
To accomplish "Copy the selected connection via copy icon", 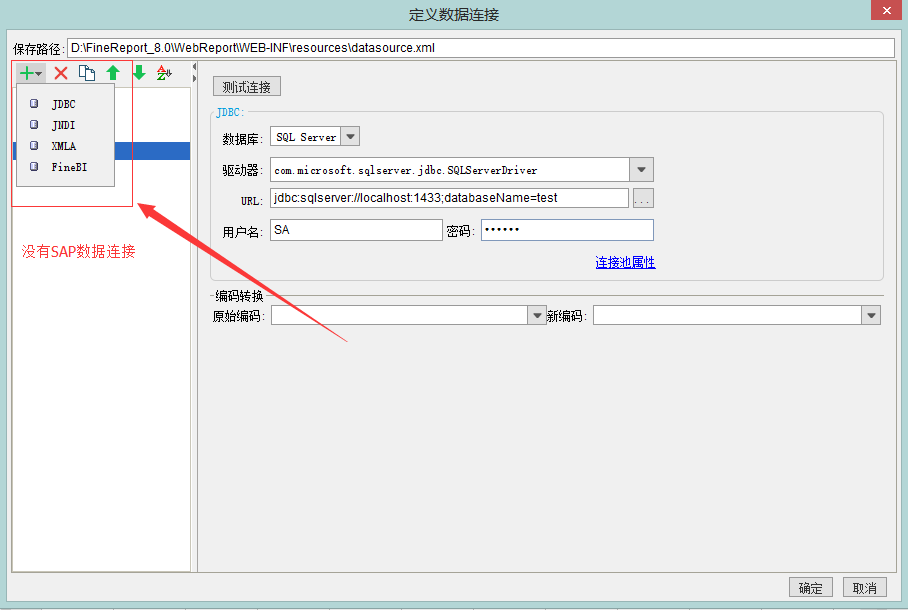I will (x=87, y=73).
